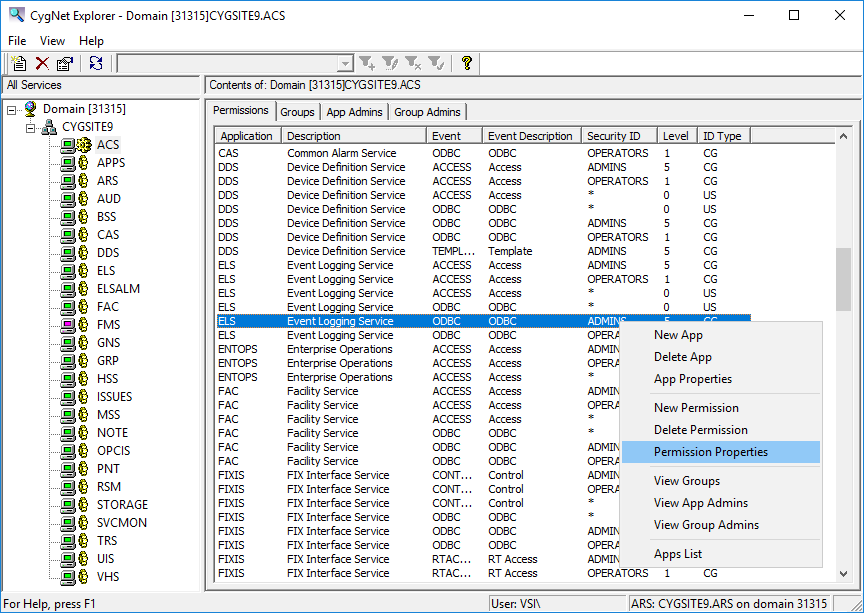Viewport: 864px width, 613px height.
Task: Sort by the Event Description column header
Action: 532,136
